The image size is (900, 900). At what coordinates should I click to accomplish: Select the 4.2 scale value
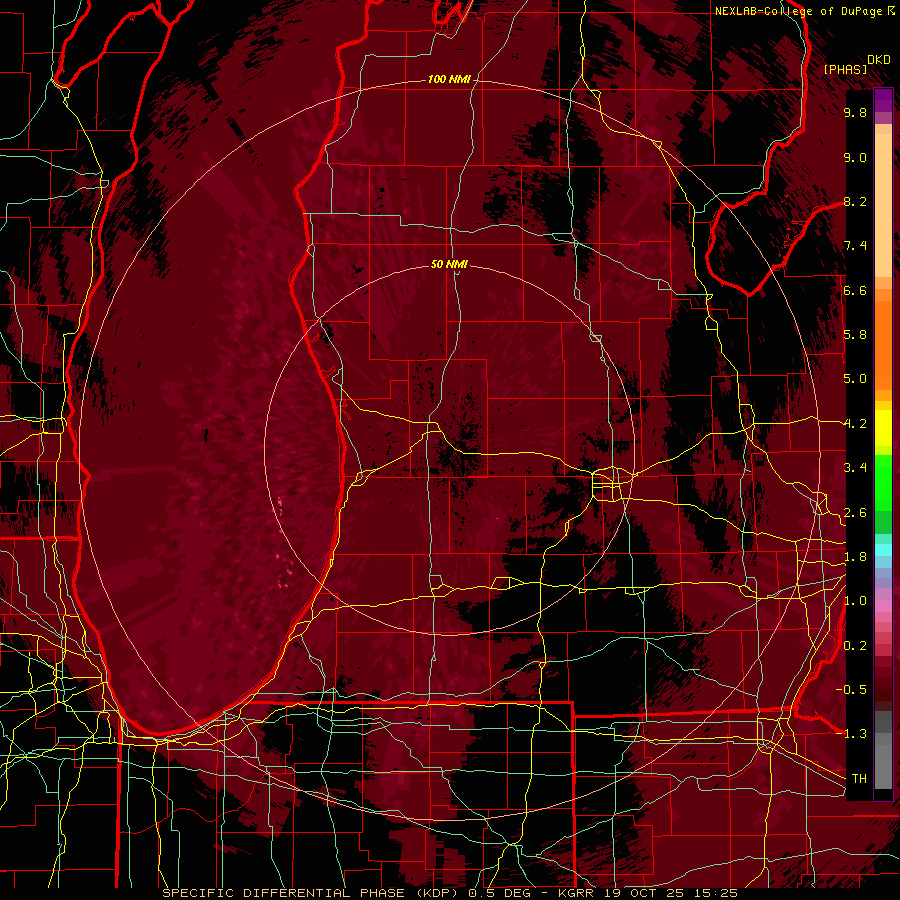pos(855,424)
